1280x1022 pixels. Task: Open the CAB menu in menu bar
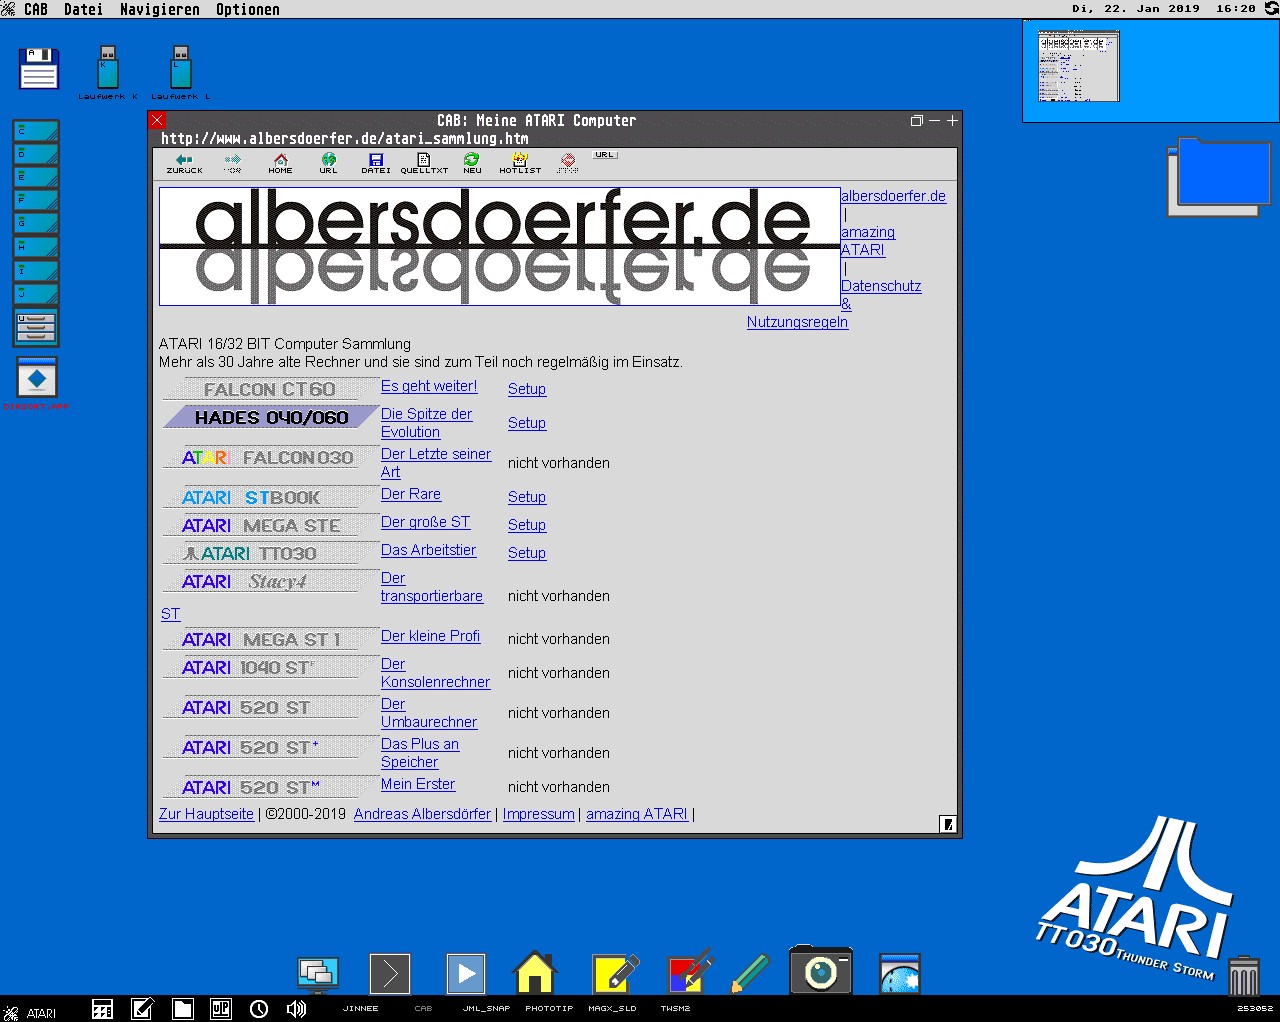[36, 9]
